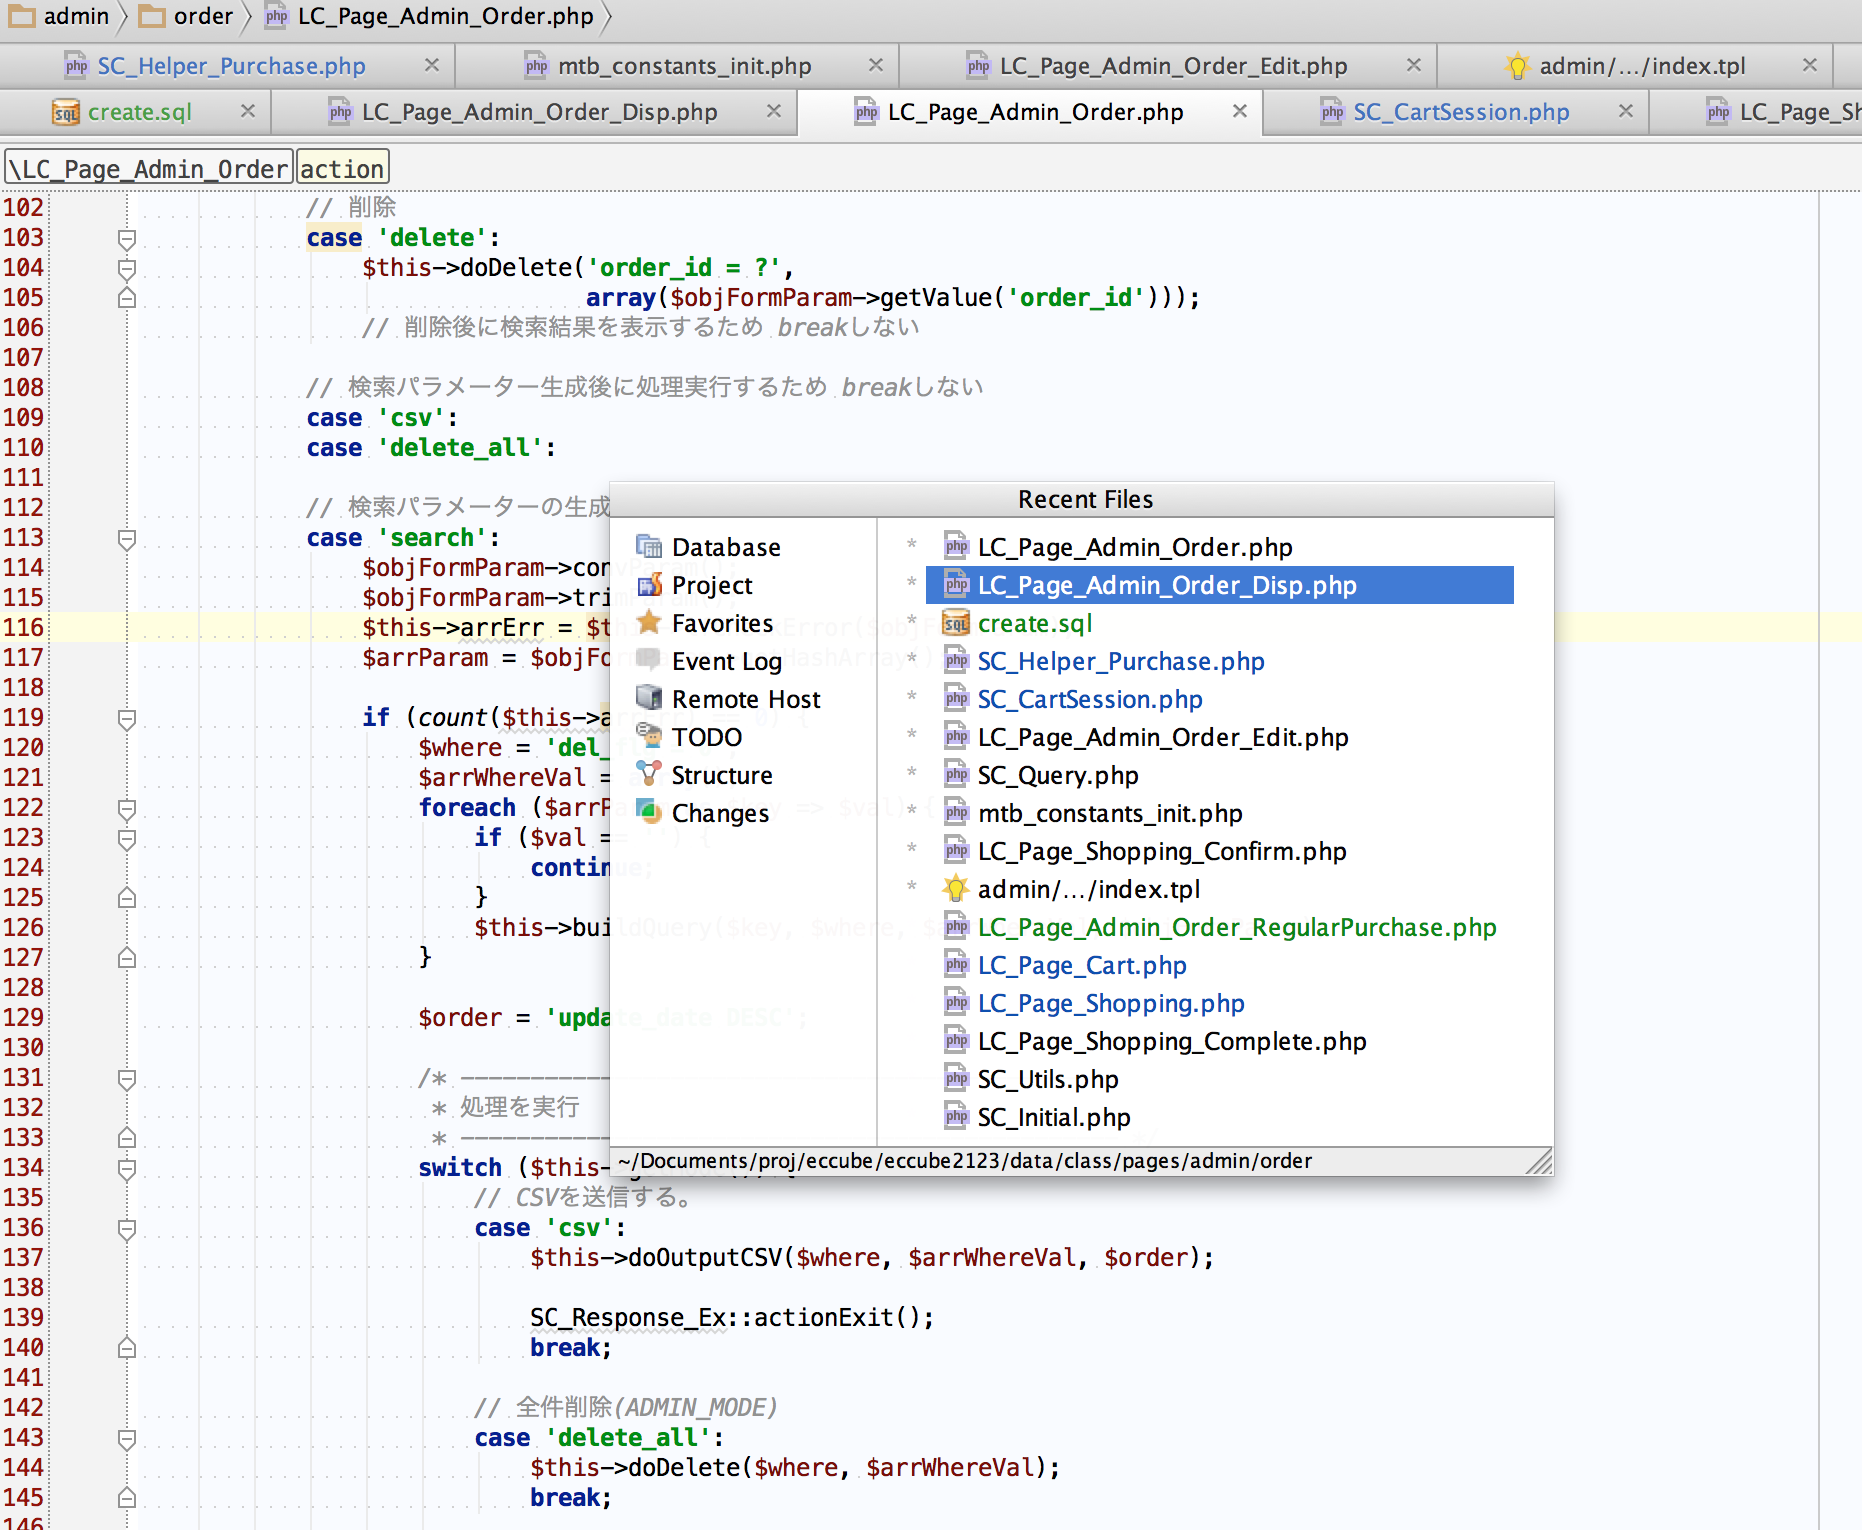
Task: Click the Favorites star icon
Action: coord(649,623)
